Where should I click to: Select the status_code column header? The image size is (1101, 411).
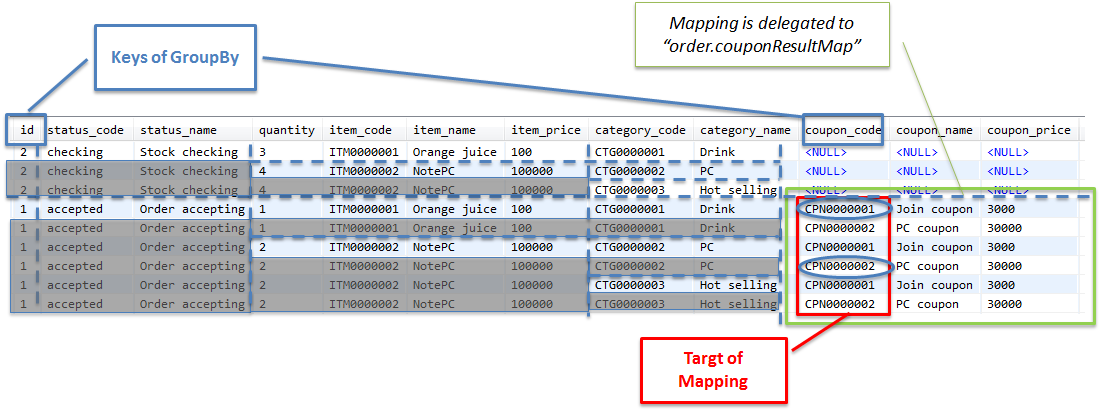click(x=85, y=130)
